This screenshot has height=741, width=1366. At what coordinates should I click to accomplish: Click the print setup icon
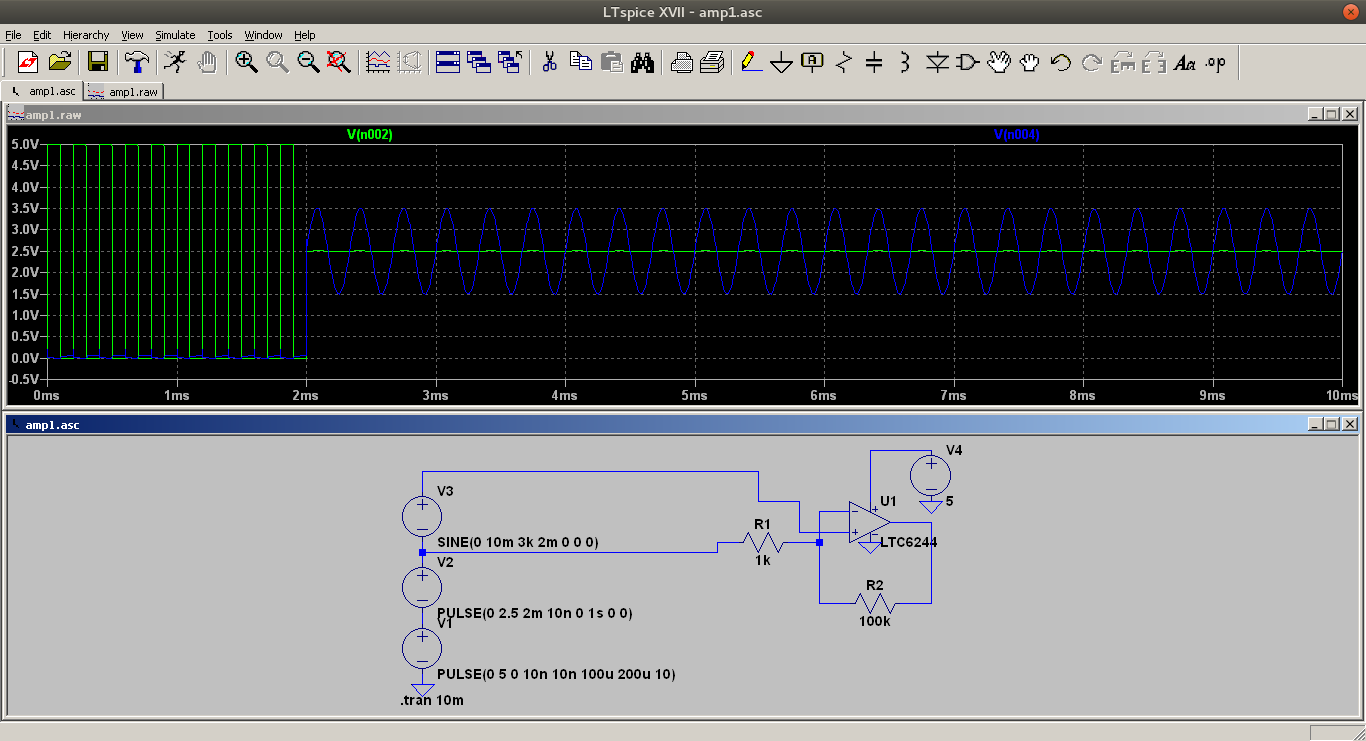click(x=681, y=62)
